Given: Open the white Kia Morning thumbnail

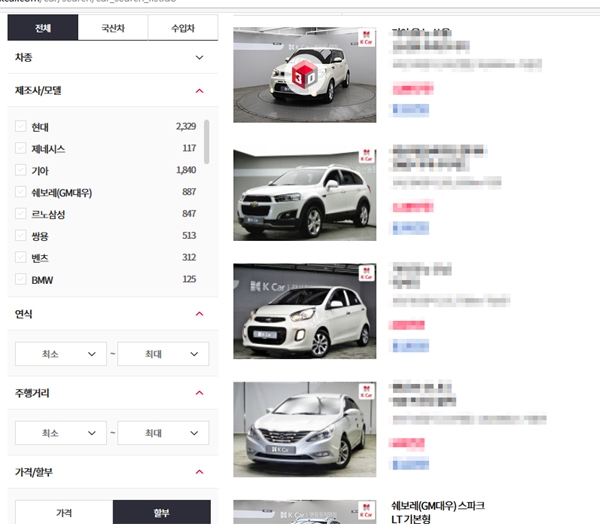Looking at the screenshot, I should point(305,311).
